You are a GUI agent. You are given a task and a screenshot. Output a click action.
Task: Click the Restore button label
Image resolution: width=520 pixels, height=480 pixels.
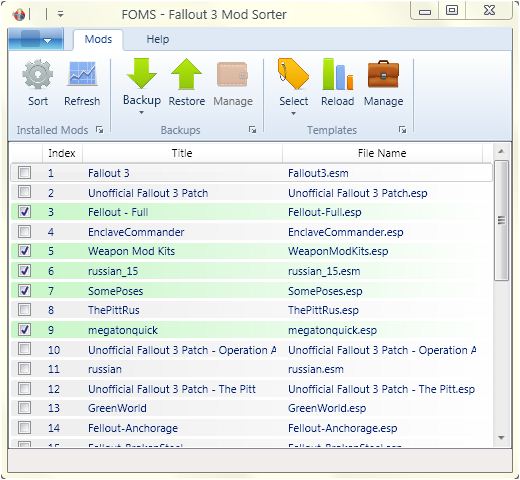[187, 101]
